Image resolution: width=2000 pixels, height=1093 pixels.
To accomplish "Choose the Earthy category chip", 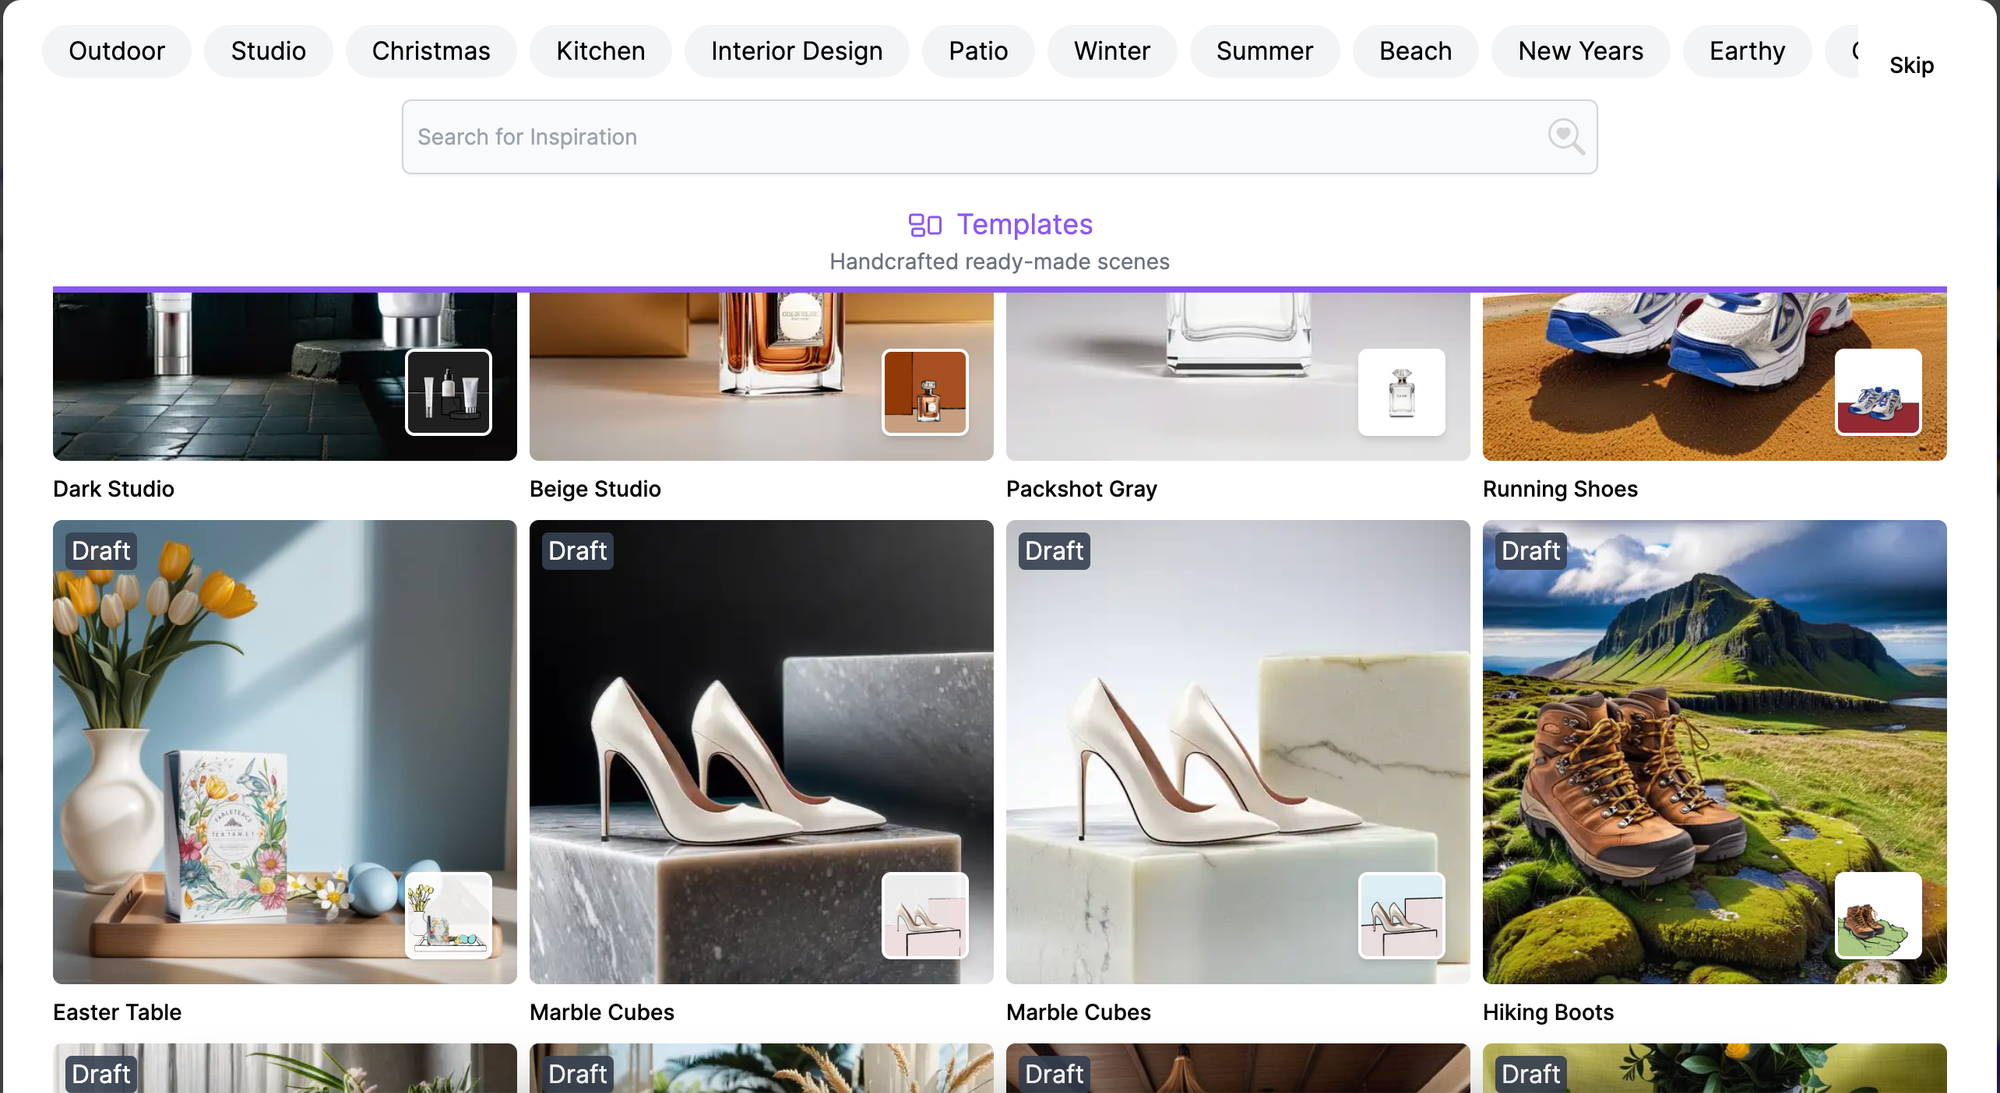I will point(1746,51).
